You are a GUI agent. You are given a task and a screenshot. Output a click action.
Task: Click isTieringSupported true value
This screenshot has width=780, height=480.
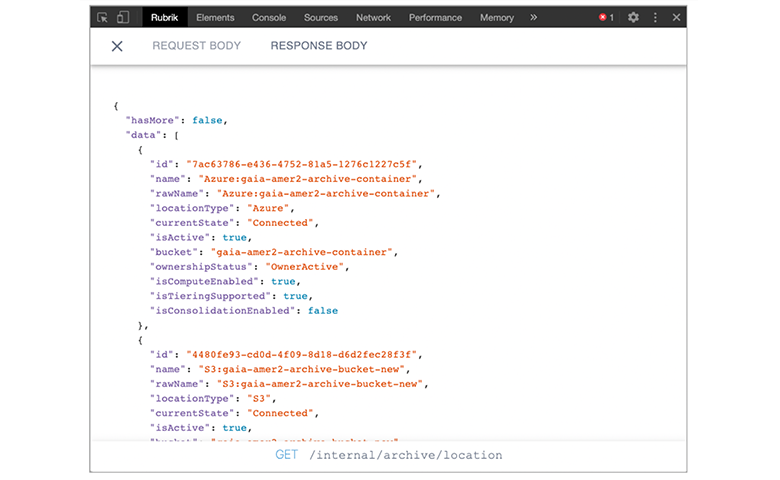click(x=295, y=296)
